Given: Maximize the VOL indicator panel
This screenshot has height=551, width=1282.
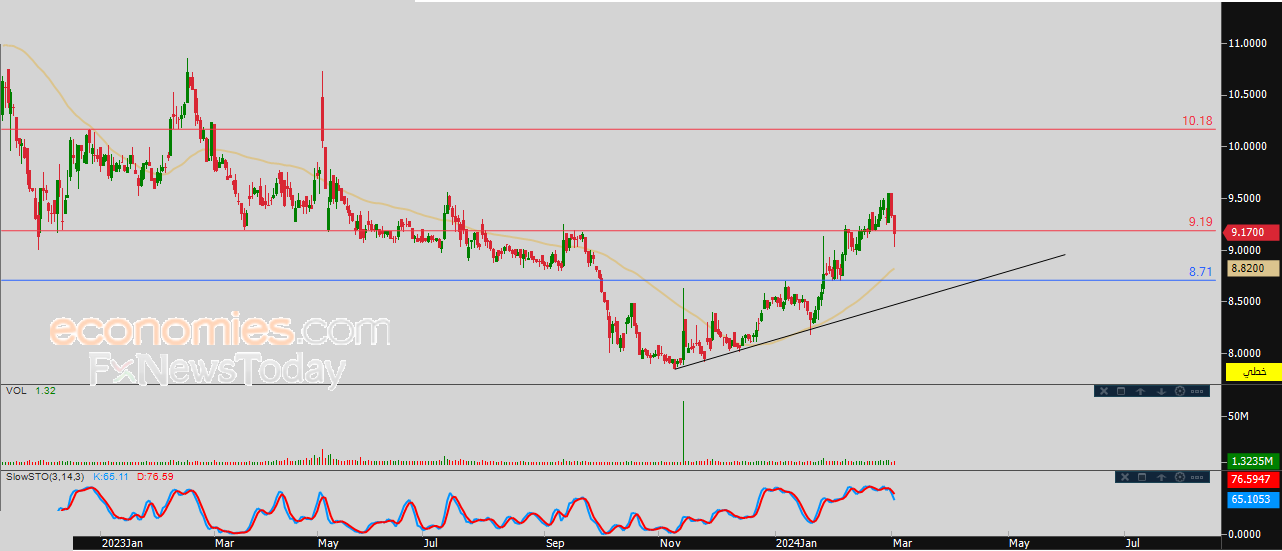Looking at the screenshot, I should pyautogui.click(x=1121, y=391).
